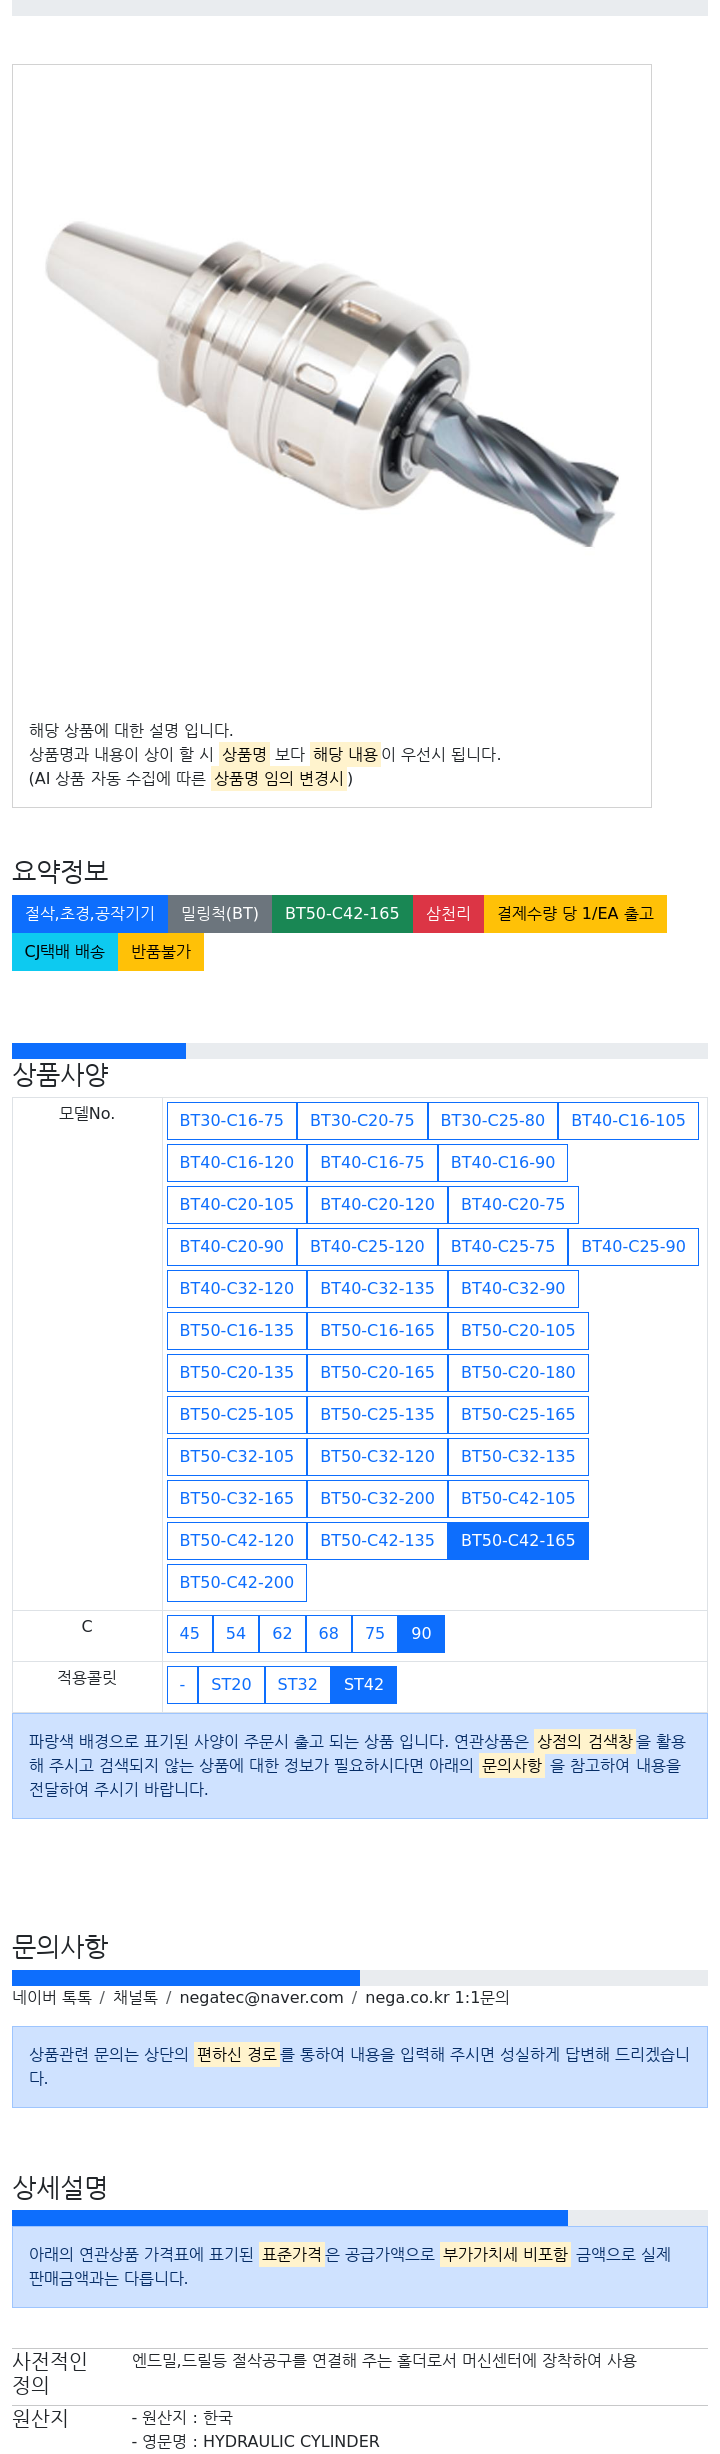Open the 밀링척(BT) tag

coord(219,913)
